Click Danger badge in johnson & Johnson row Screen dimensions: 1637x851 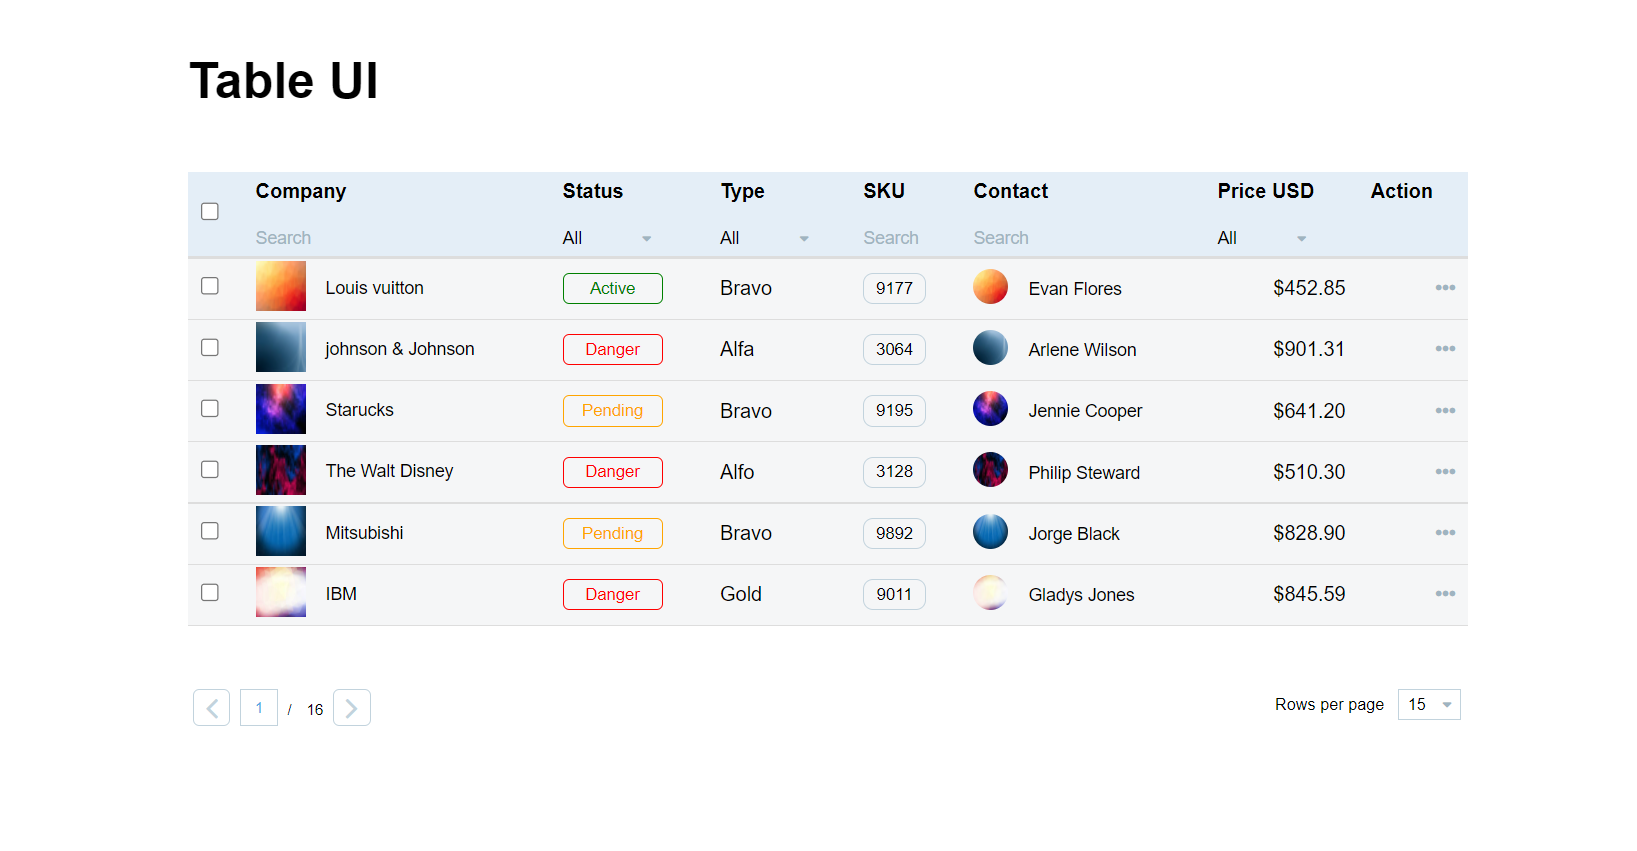click(x=613, y=349)
